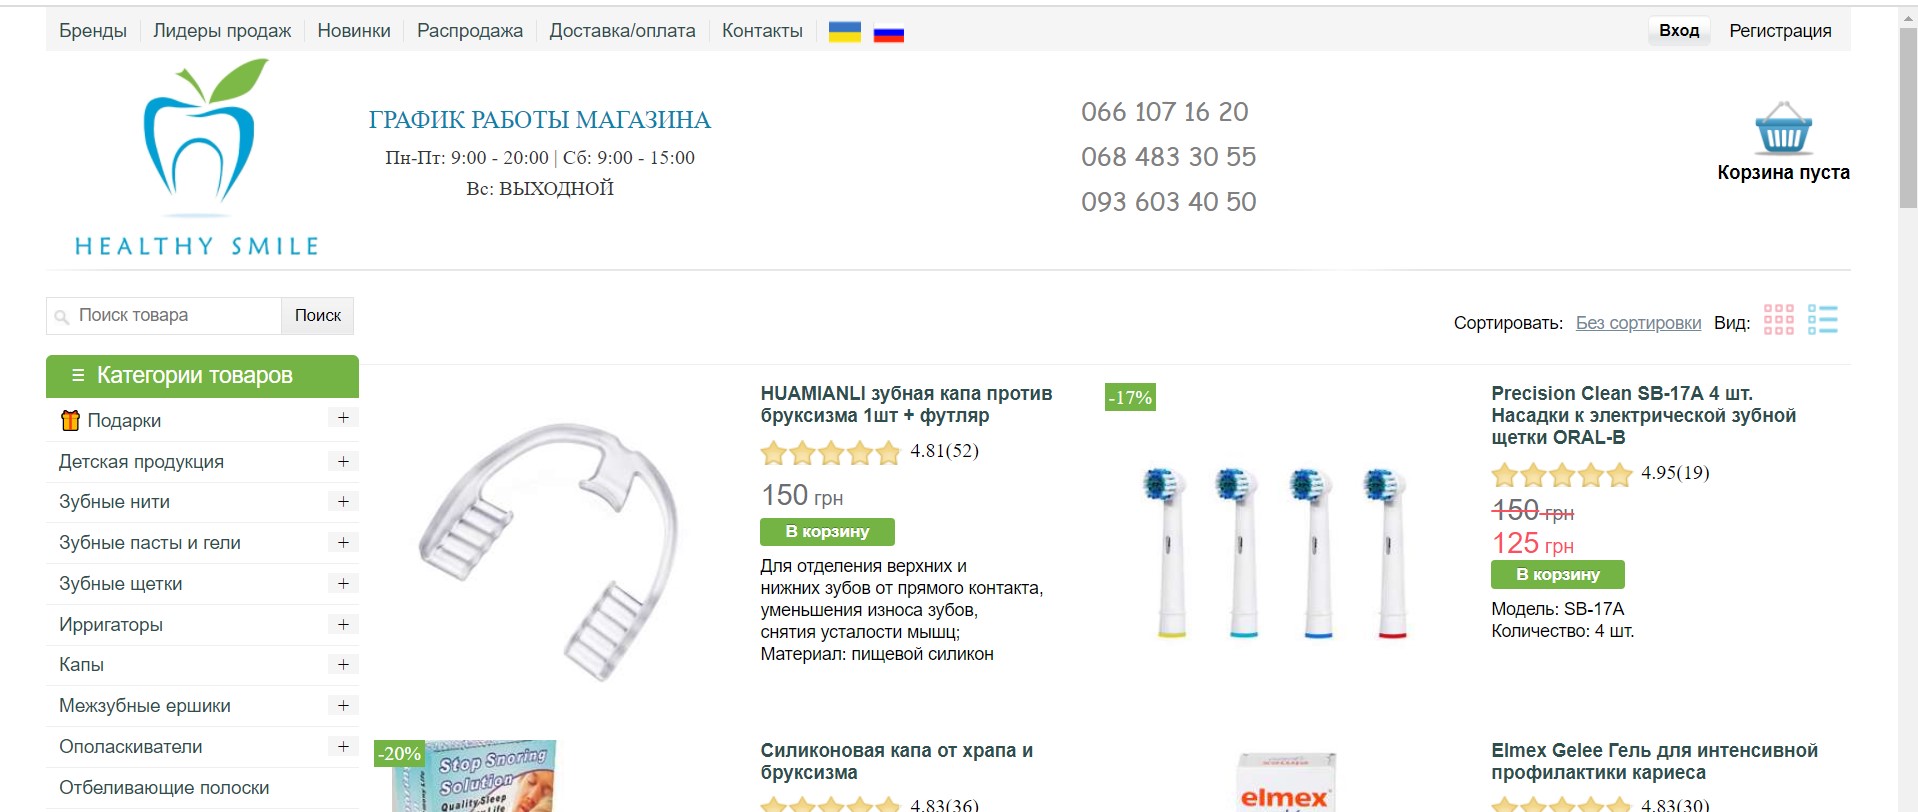Open the shopping basket icon
The image size is (1918, 812).
[x=1783, y=128]
